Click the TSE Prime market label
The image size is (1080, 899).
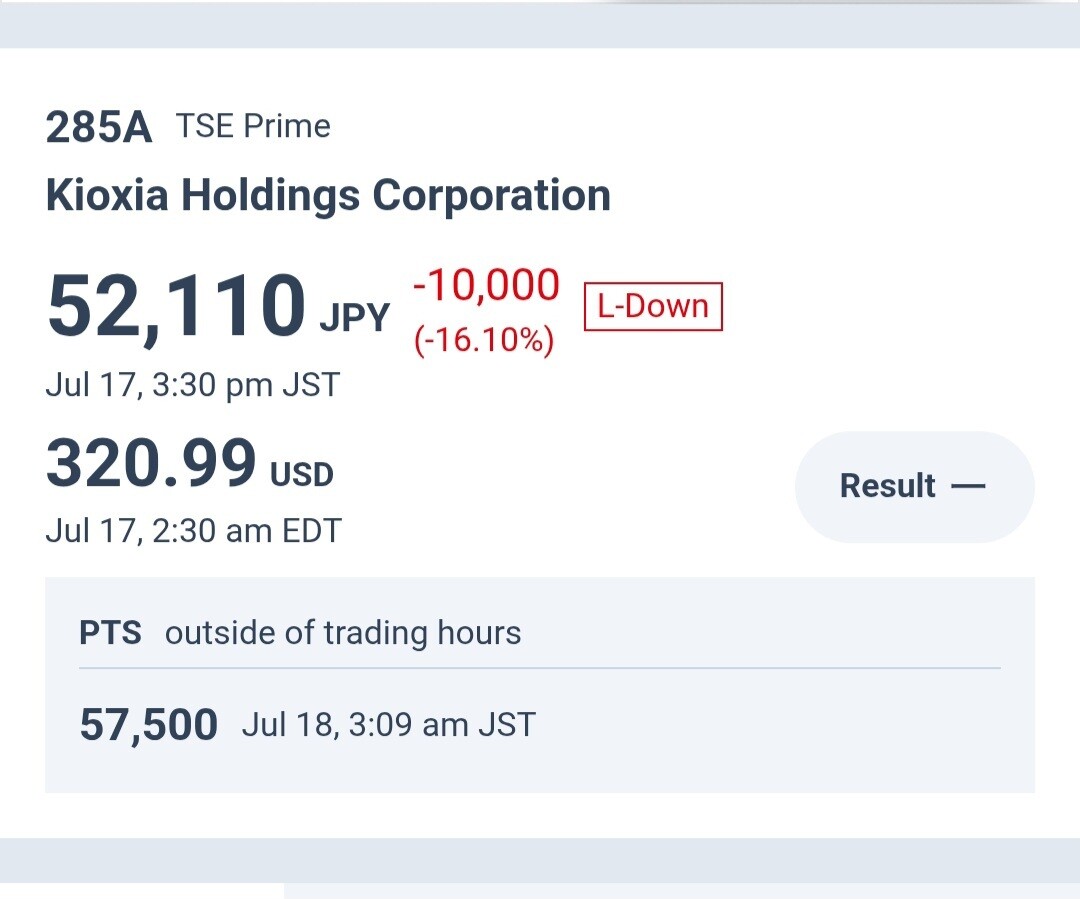coord(253,126)
